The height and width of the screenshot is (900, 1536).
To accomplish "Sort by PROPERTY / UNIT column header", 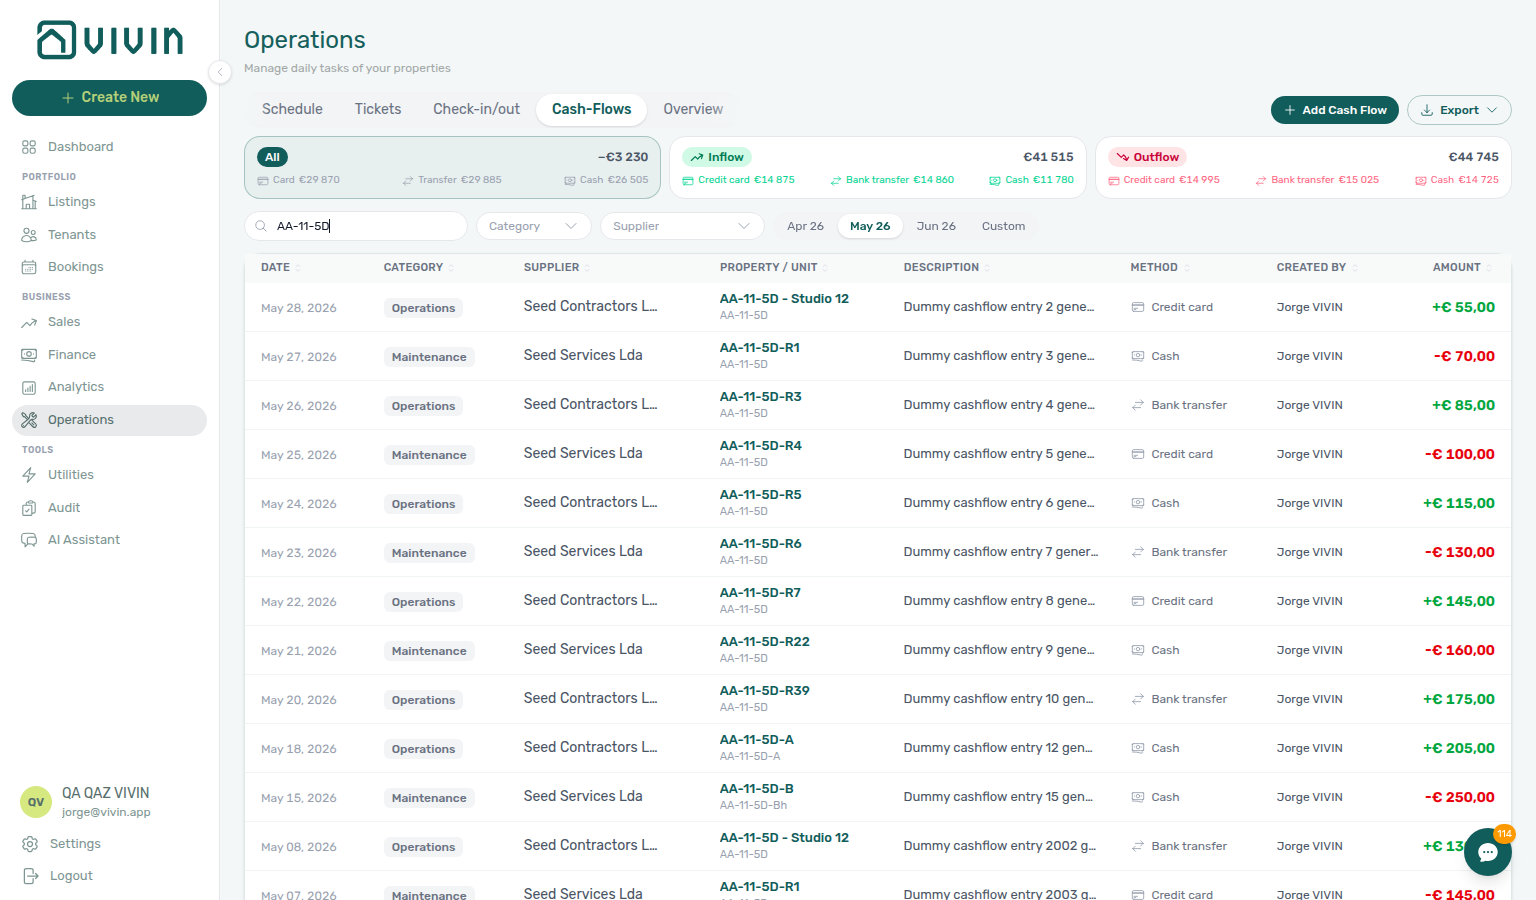I will pos(774,267).
